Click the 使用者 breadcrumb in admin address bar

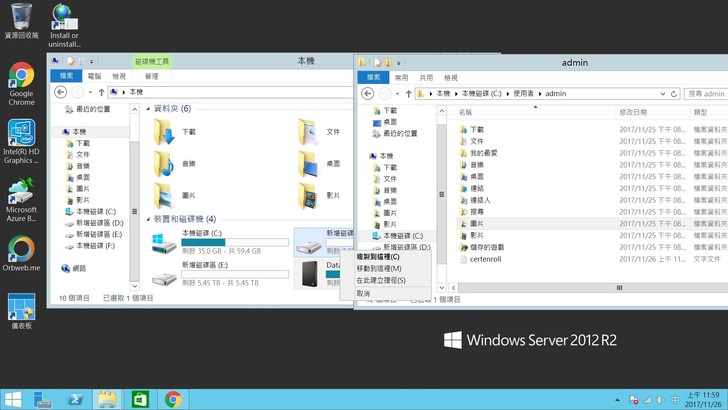523,94
